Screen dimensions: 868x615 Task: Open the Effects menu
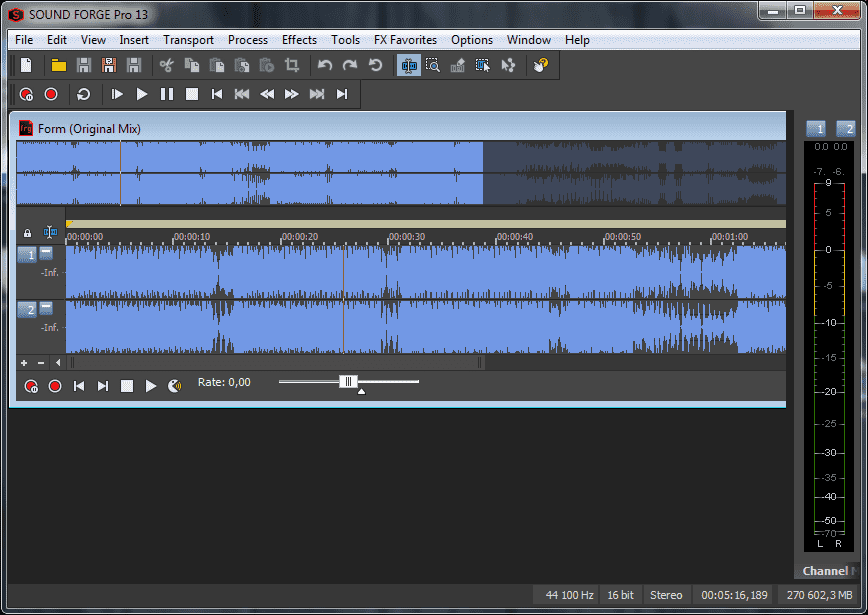(x=299, y=40)
